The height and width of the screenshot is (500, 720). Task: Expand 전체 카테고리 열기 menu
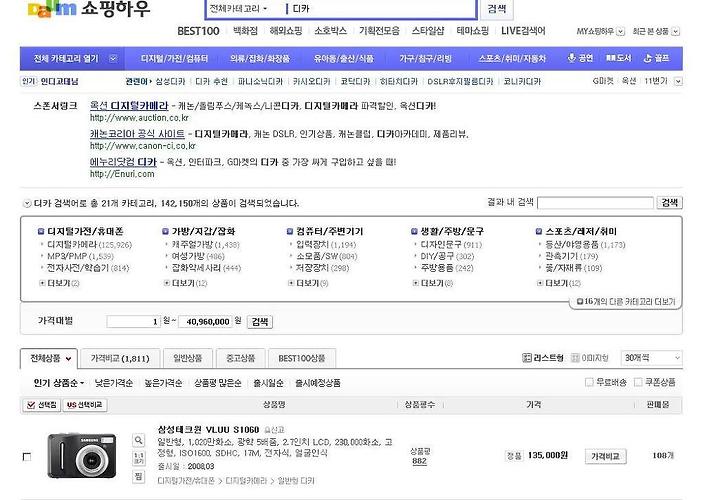pyautogui.click(x=72, y=58)
